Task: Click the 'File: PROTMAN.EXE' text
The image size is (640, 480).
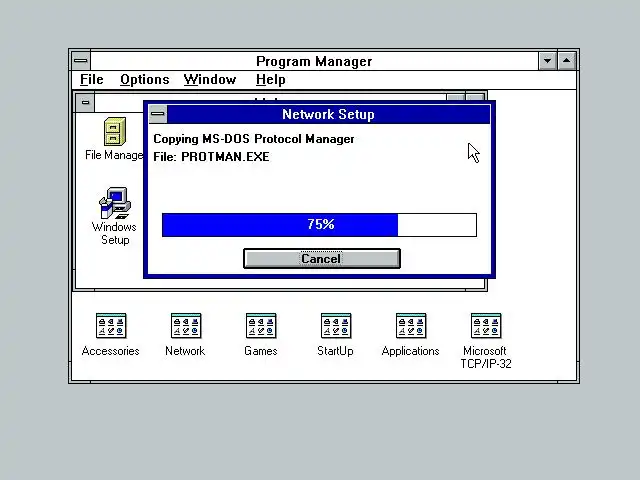Action: (x=211, y=157)
